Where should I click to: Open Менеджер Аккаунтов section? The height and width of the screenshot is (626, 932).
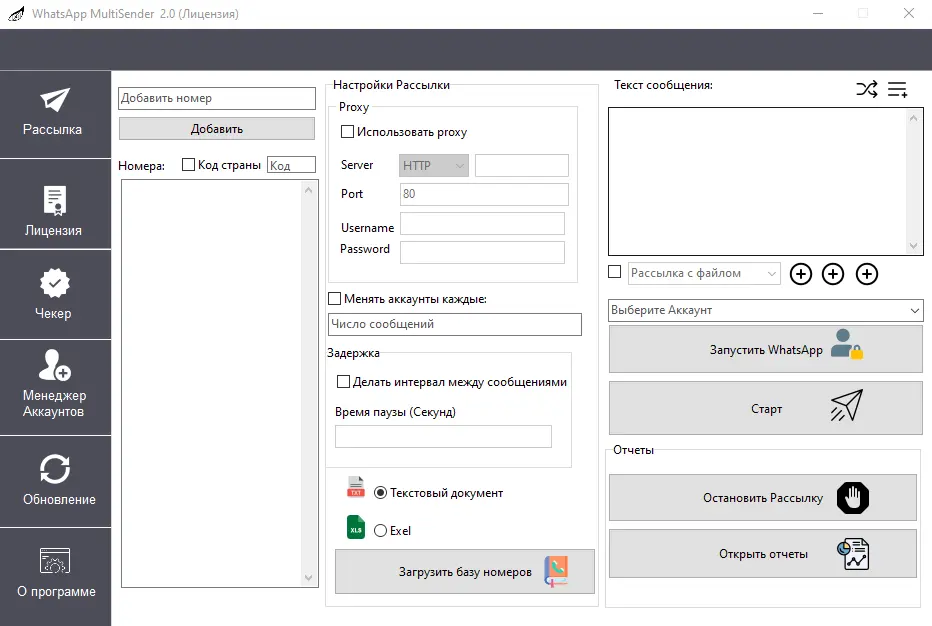(x=55, y=387)
